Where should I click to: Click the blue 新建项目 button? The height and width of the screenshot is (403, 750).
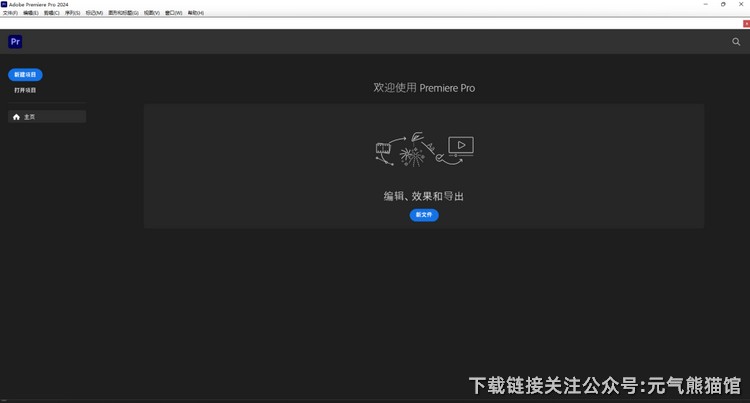[x=25, y=75]
